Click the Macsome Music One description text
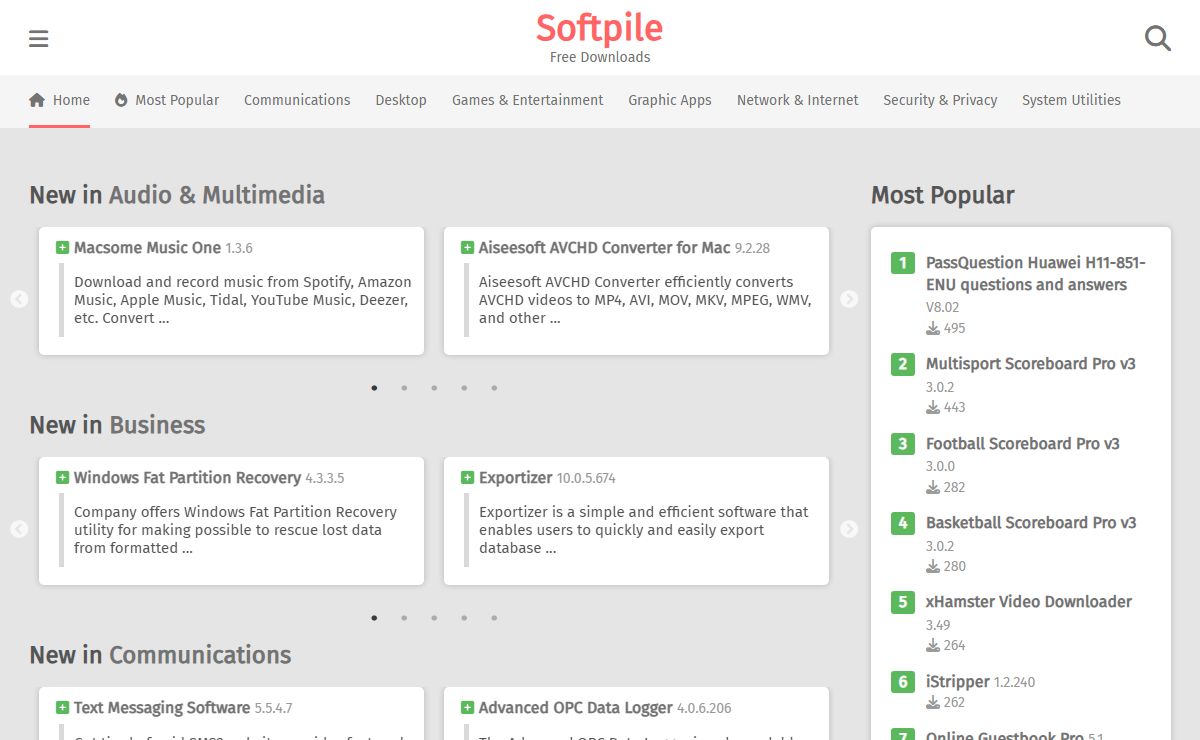This screenshot has width=1200, height=740. tap(243, 300)
